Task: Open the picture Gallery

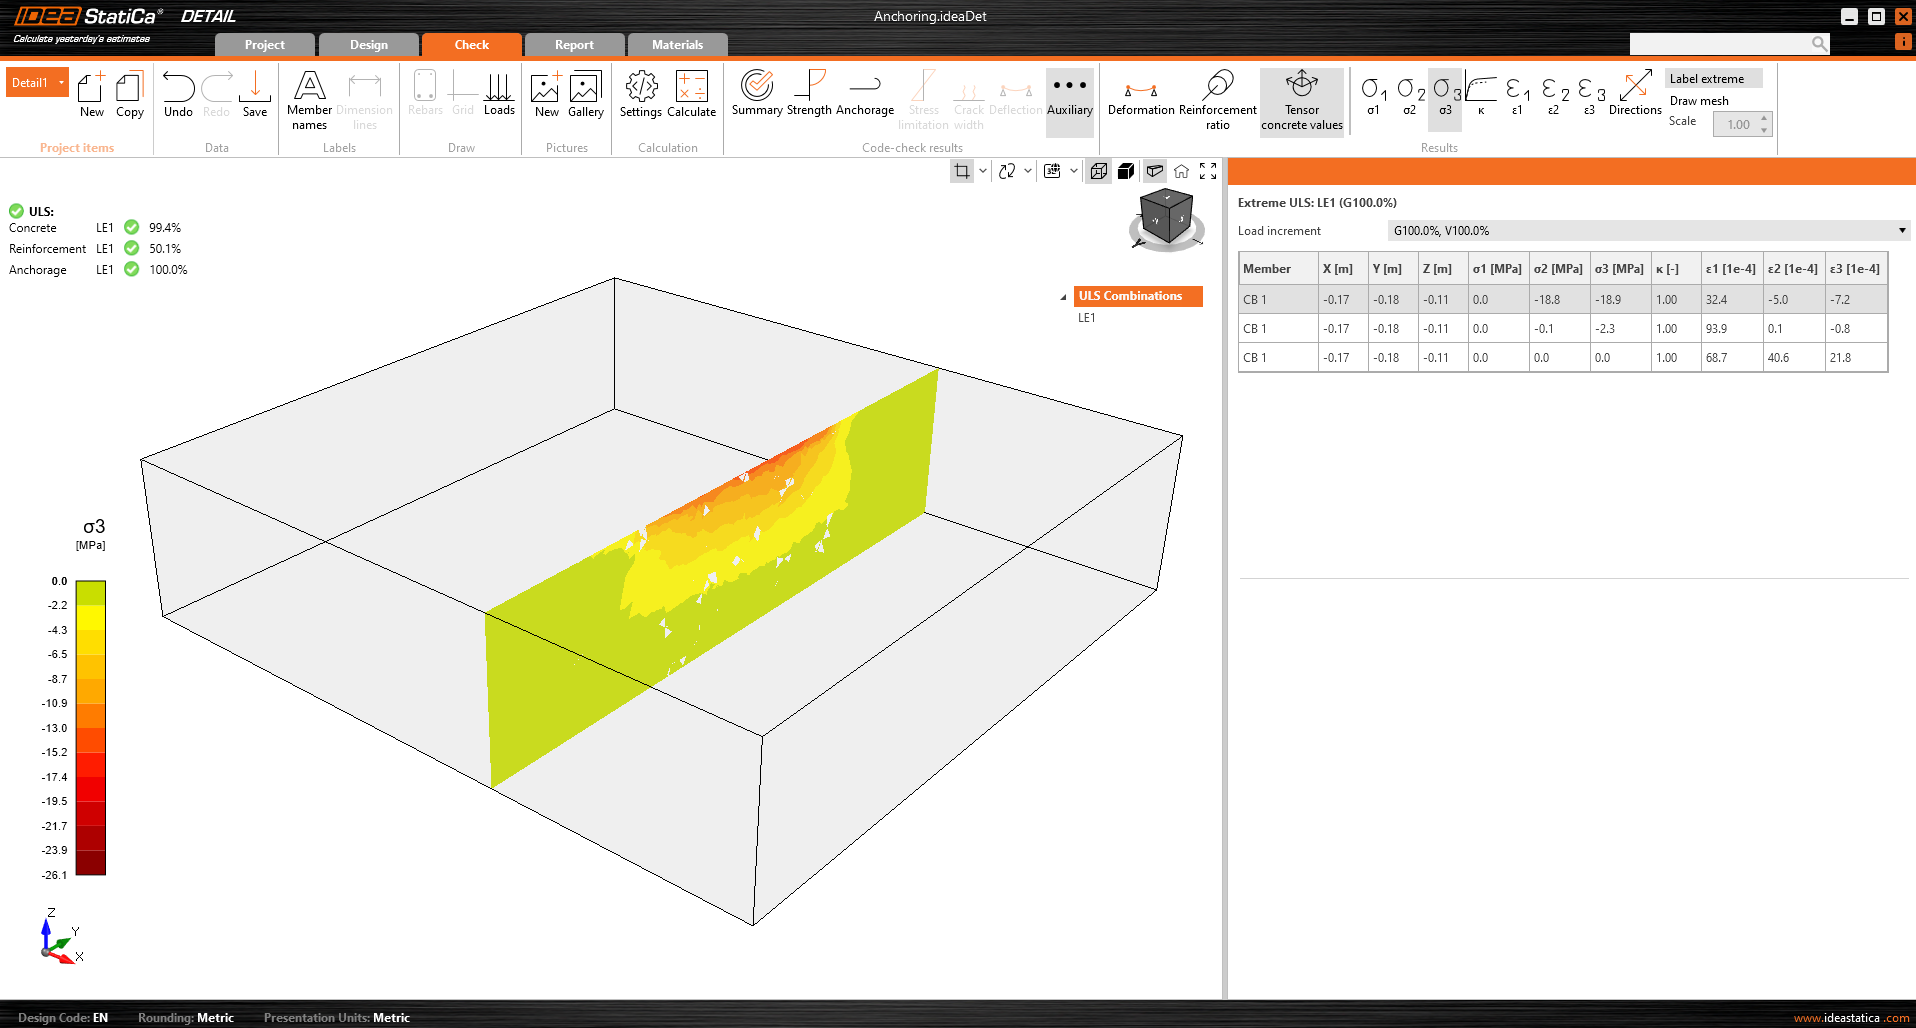Action: [585, 94]
